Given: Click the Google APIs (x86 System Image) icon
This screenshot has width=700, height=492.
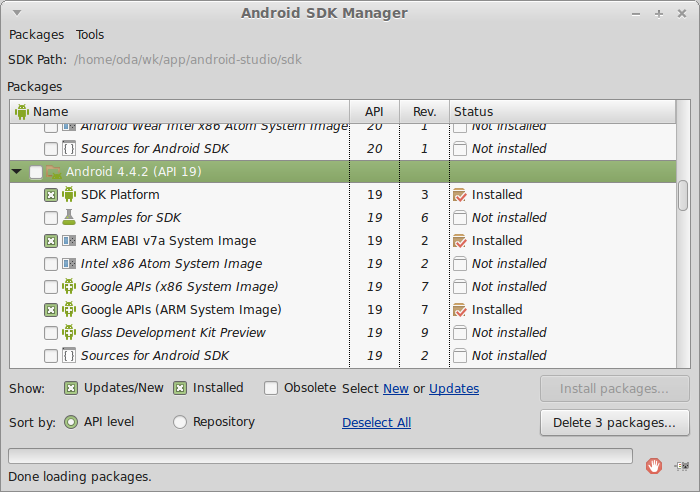Looking at the screenshot, I should tap(69, 287).
